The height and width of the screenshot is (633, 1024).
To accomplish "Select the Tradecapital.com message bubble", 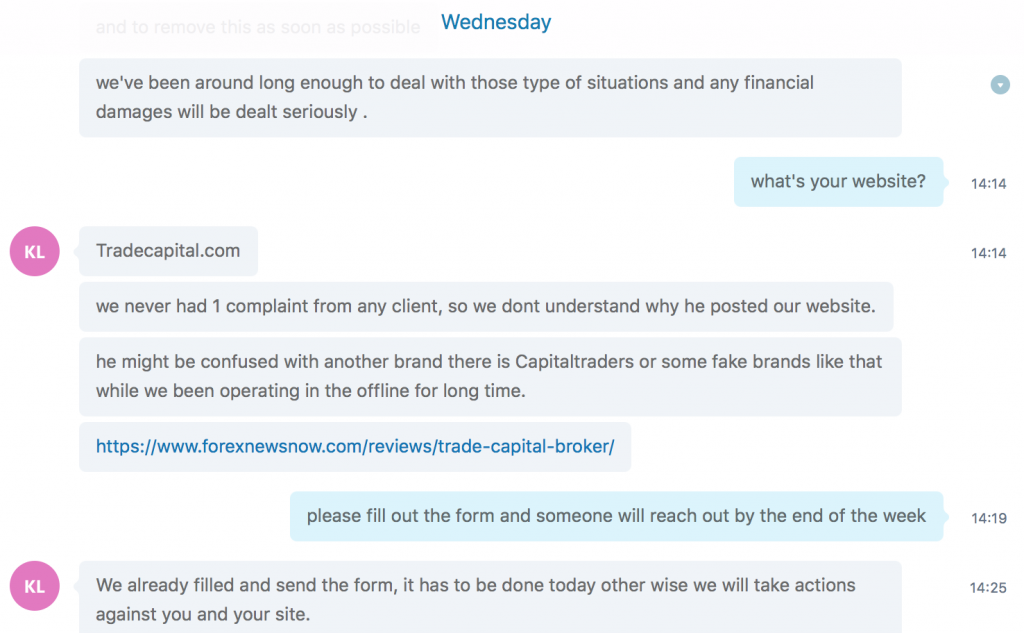I will tap(168, 251).
